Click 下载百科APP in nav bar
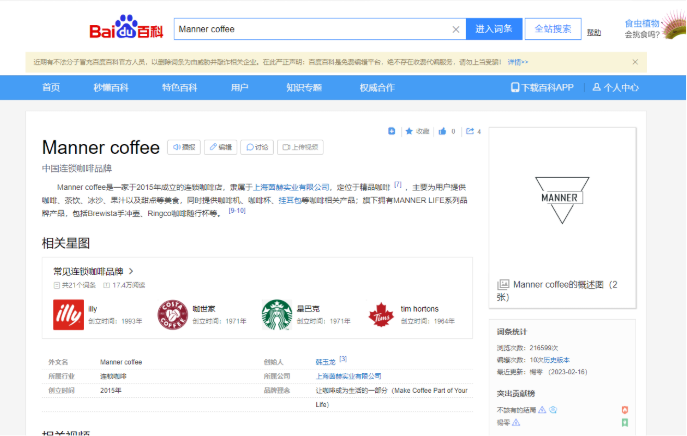 pyautogui.click(x=542, y=88)
